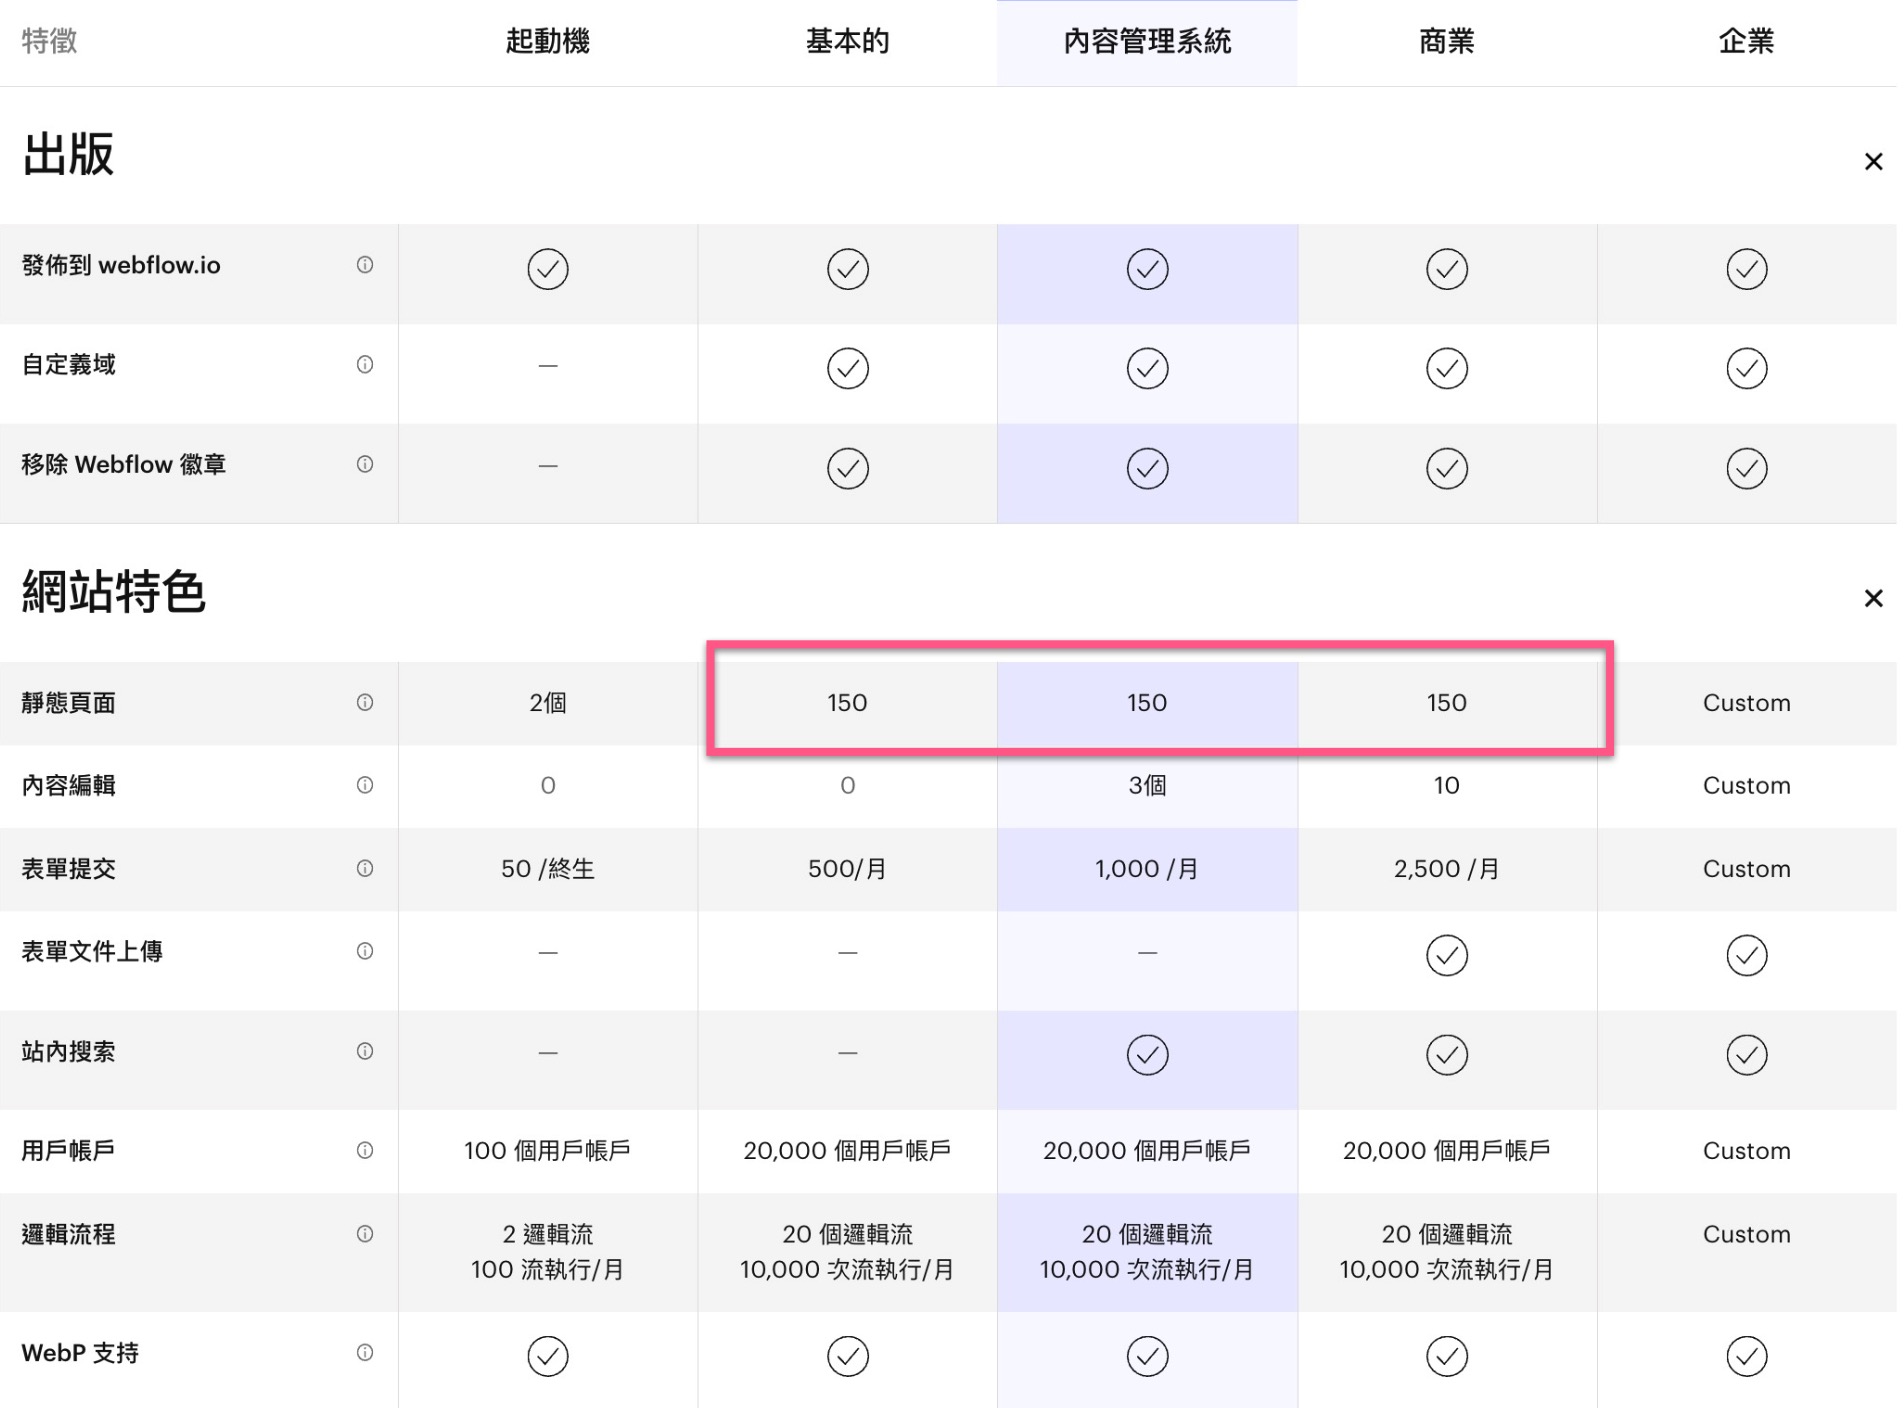Click info icon beside 站內搜索
This screenshot has width=1904, height=1408.
click(365, 1052)
